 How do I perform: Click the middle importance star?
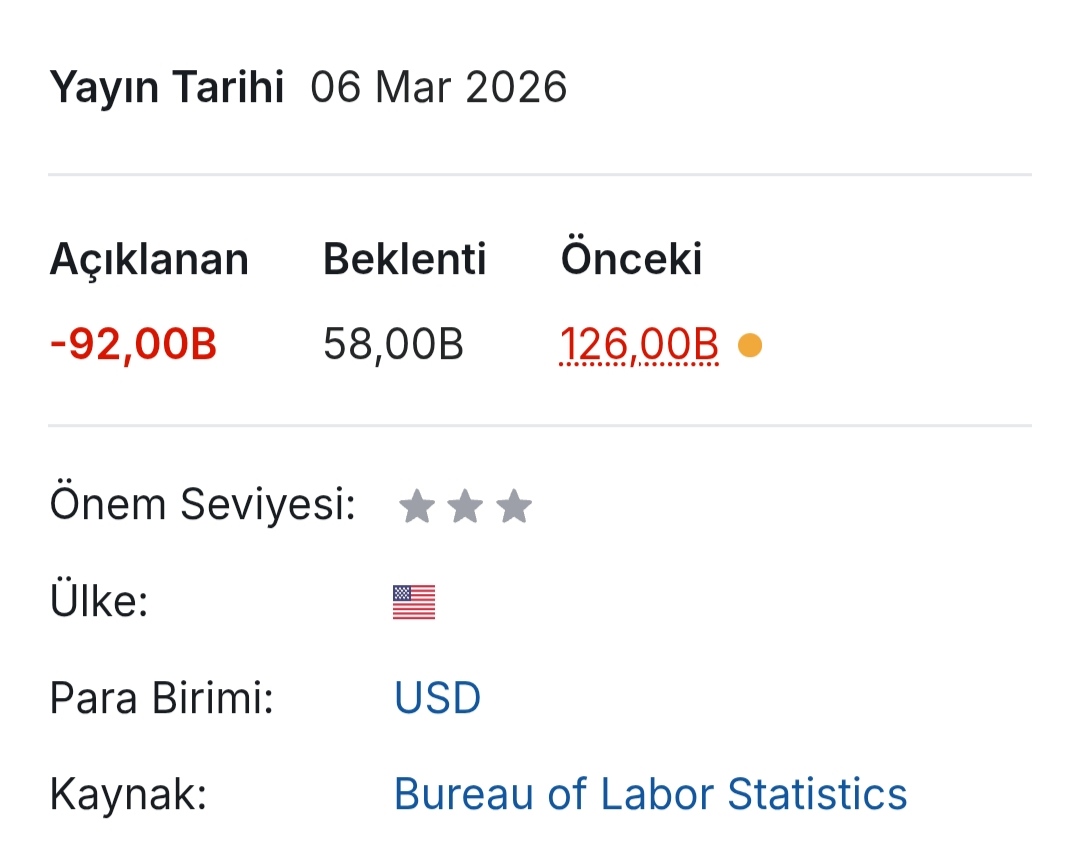click(x=465, y=507)
